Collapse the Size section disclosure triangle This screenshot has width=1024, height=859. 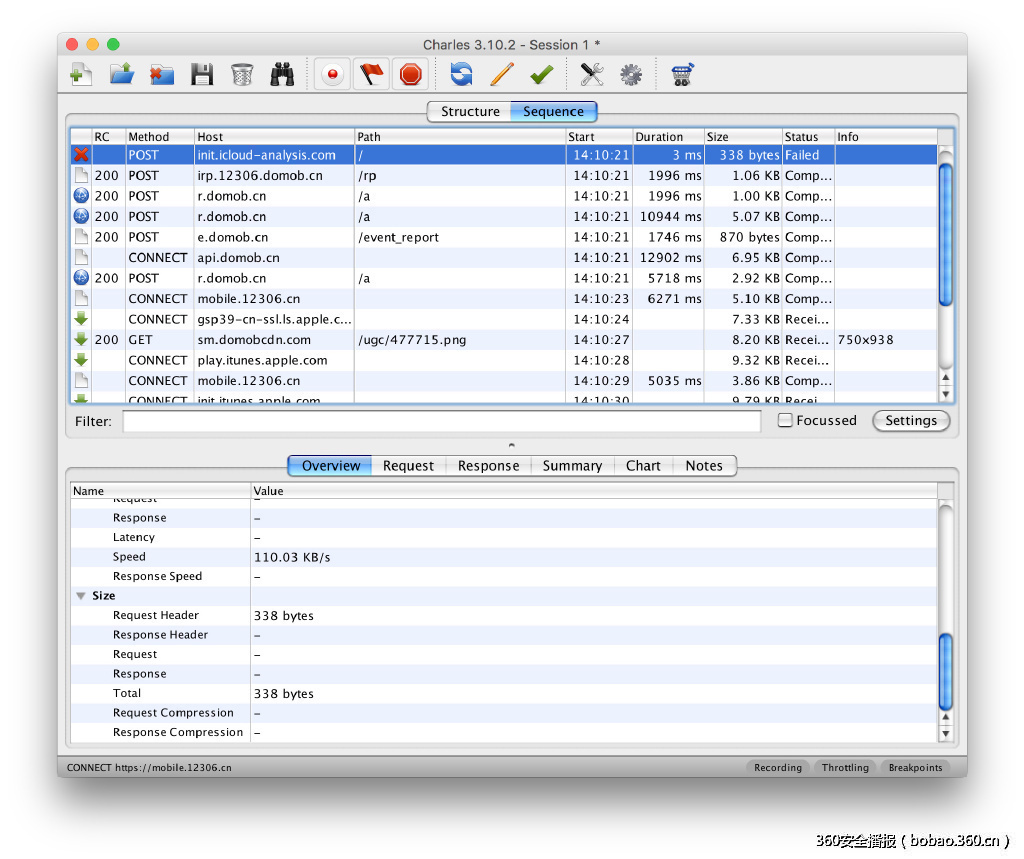[x=80, y=596]
